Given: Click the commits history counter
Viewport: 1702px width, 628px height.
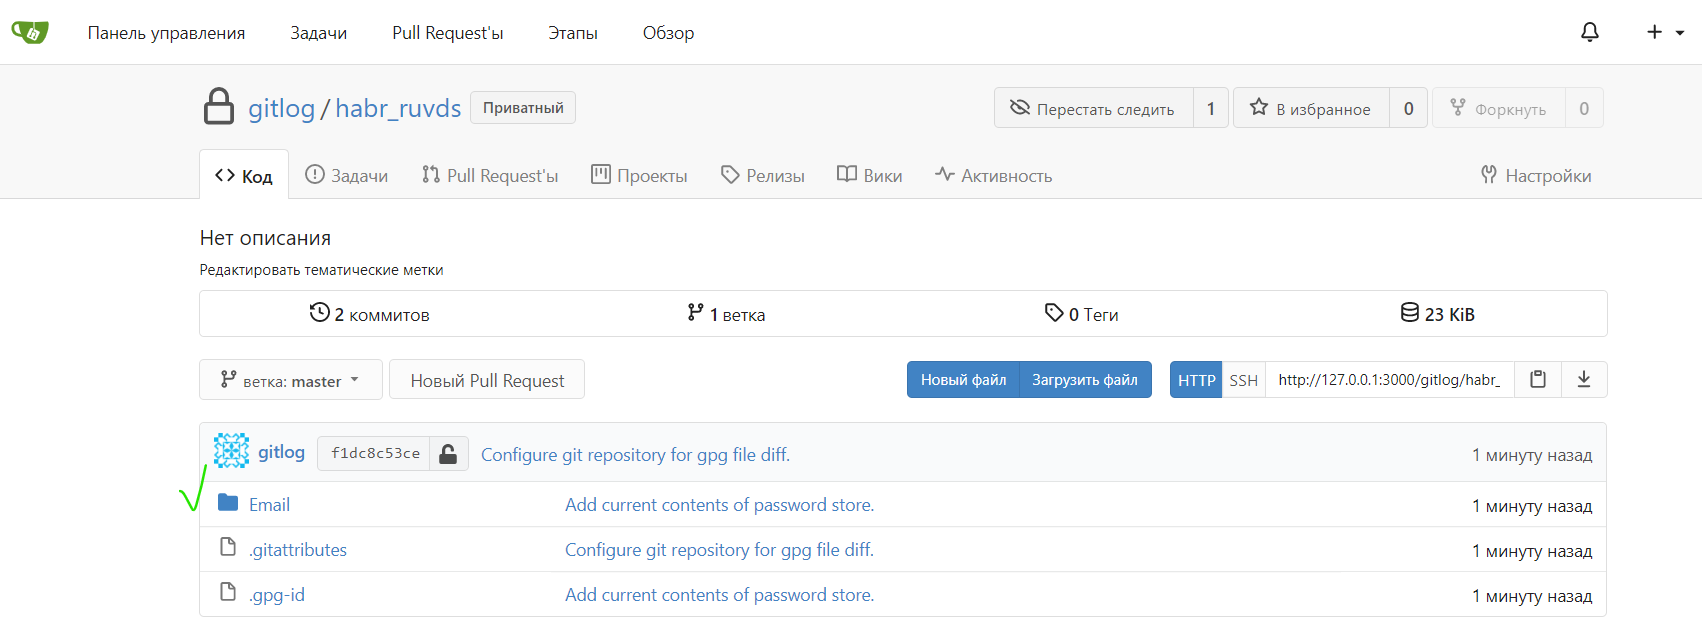Looking at the screenshot, I should pyautogui.click(x=370, y=314).
